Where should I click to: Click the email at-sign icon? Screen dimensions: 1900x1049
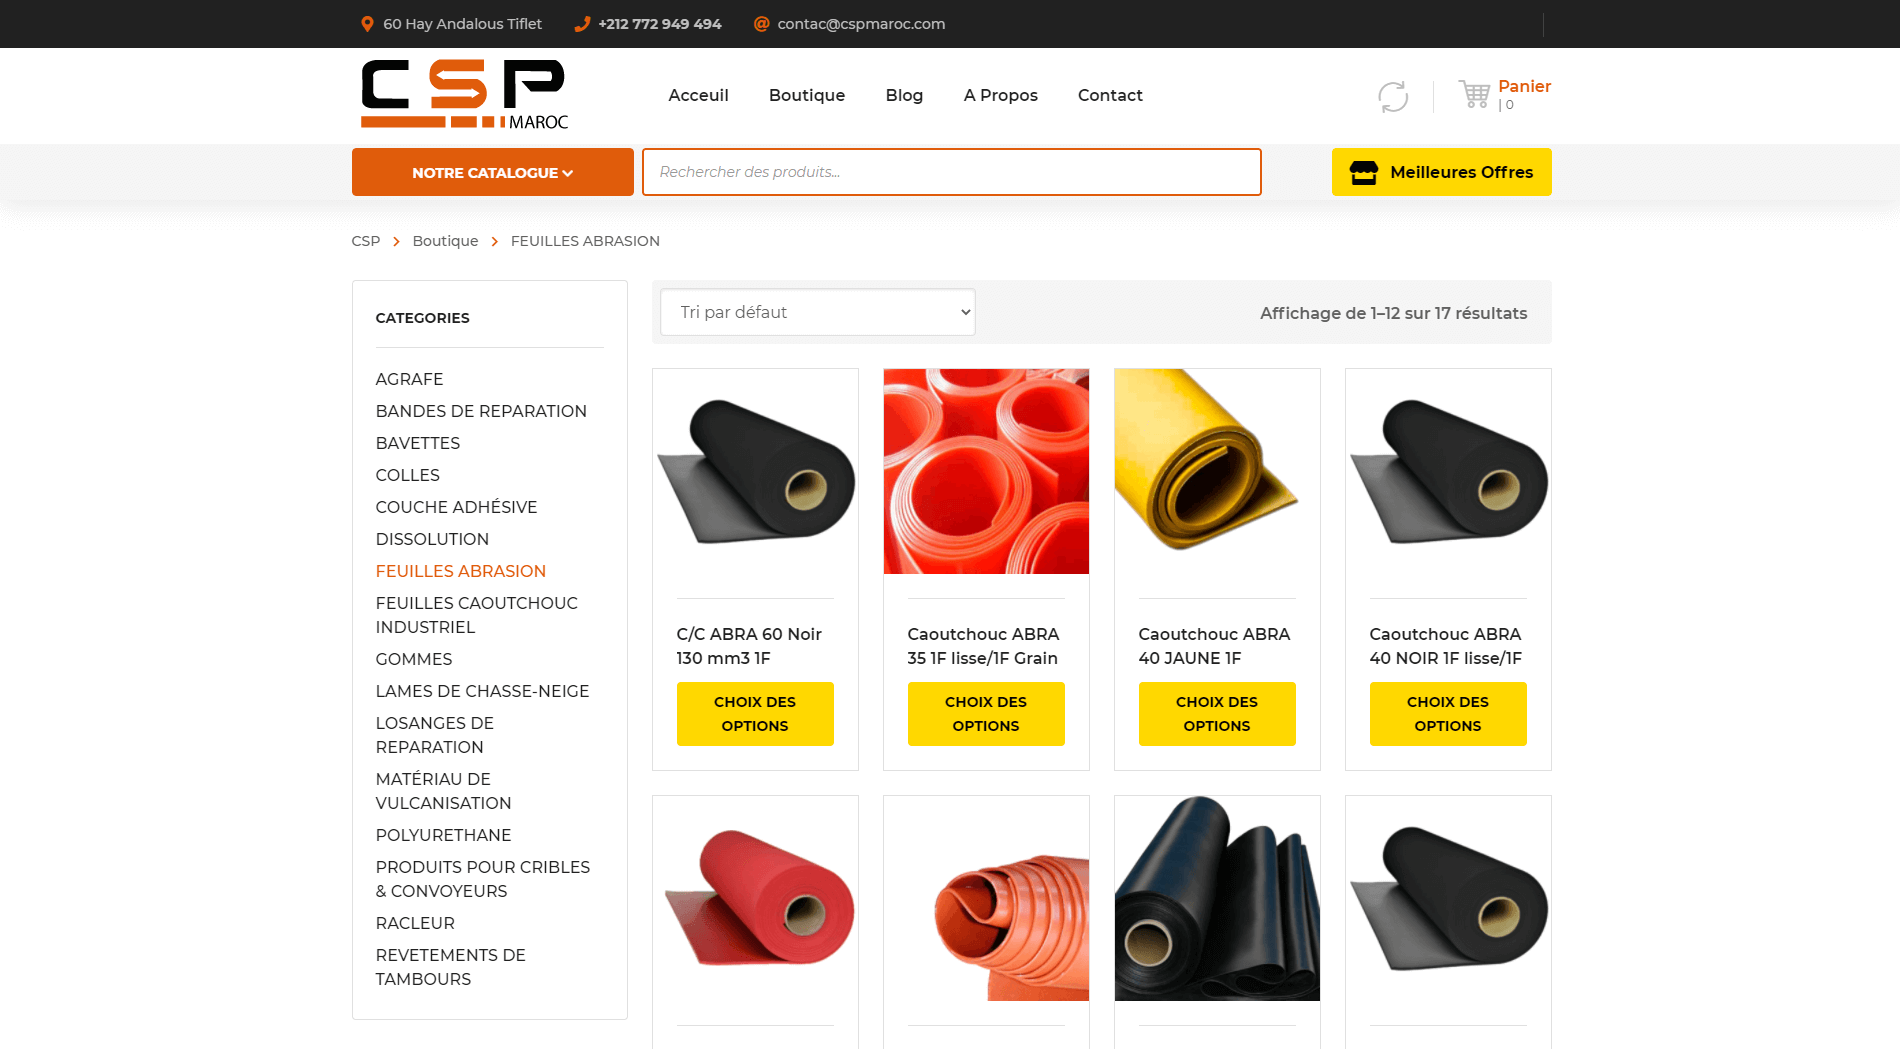pyautogui.click(x=761, y=24)
